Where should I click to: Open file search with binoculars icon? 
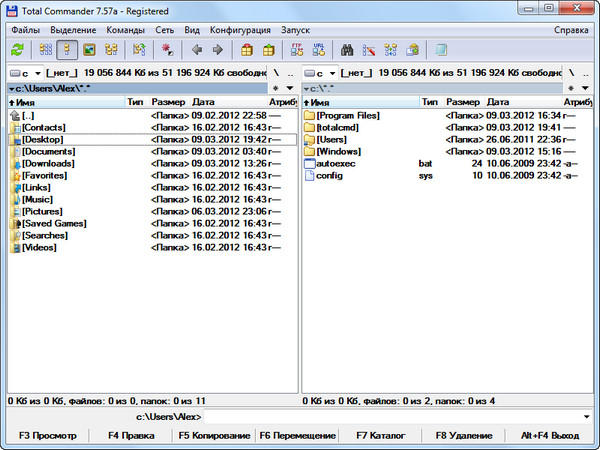tap(348, 49)
